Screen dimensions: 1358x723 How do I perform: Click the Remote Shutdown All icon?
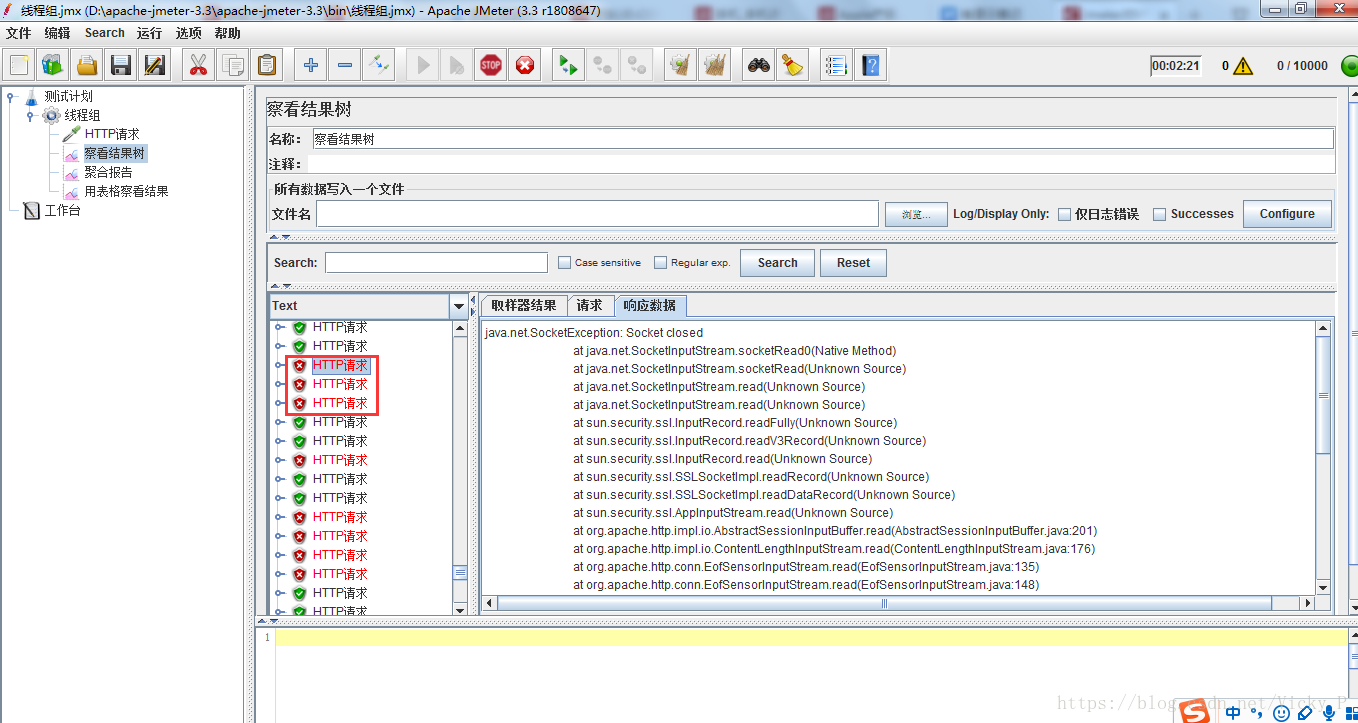click(x=637, y=66)
